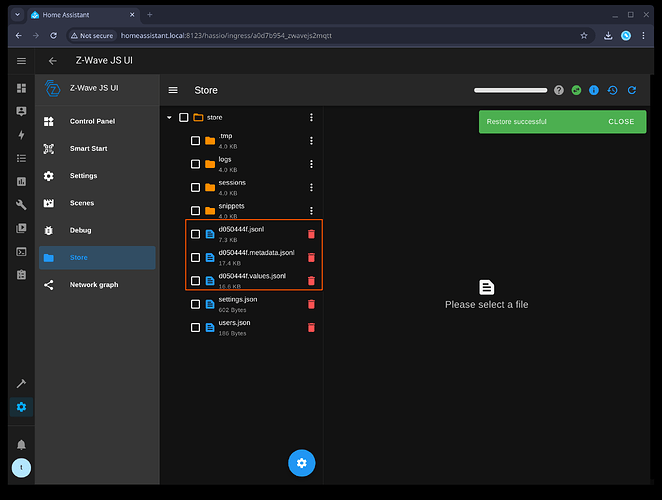662x500 pixels.
Task: Select the settings.json checkbox
Action: pos(195,304)
